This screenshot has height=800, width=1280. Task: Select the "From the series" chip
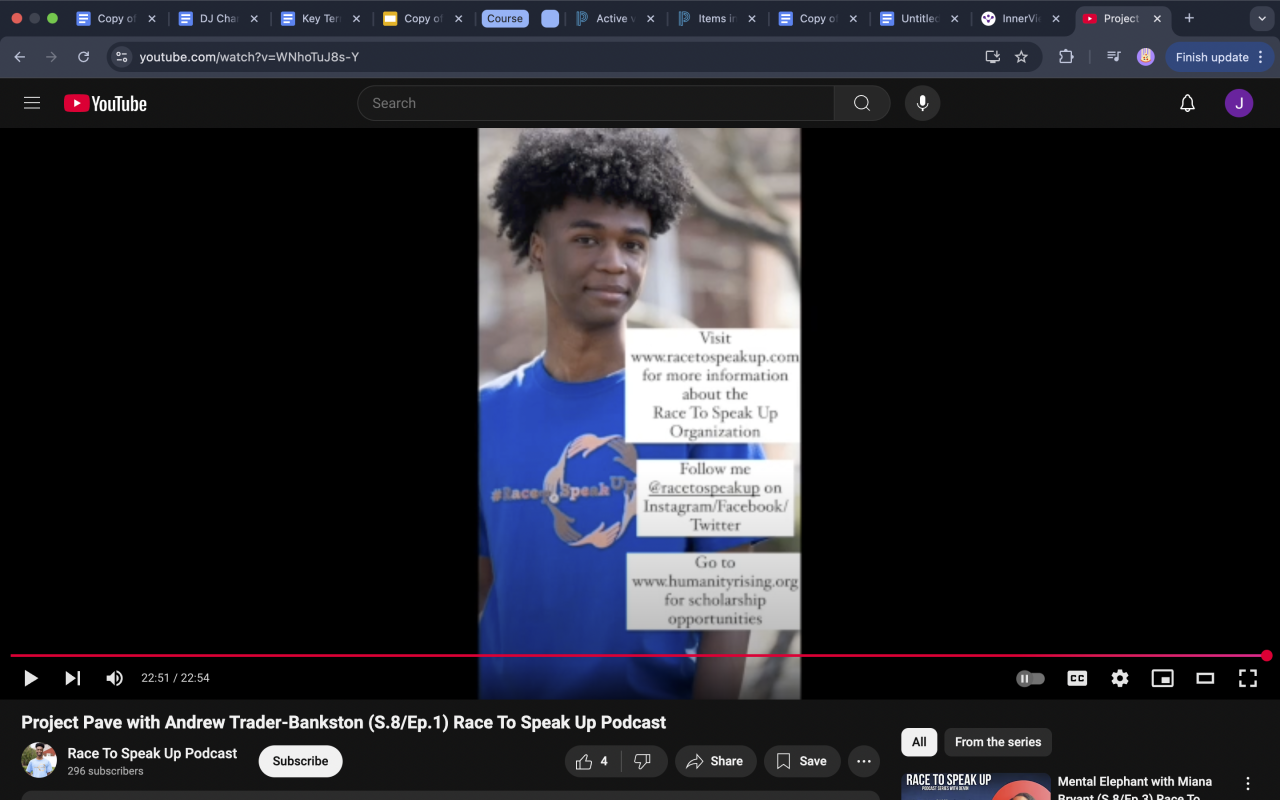point(997,742)
